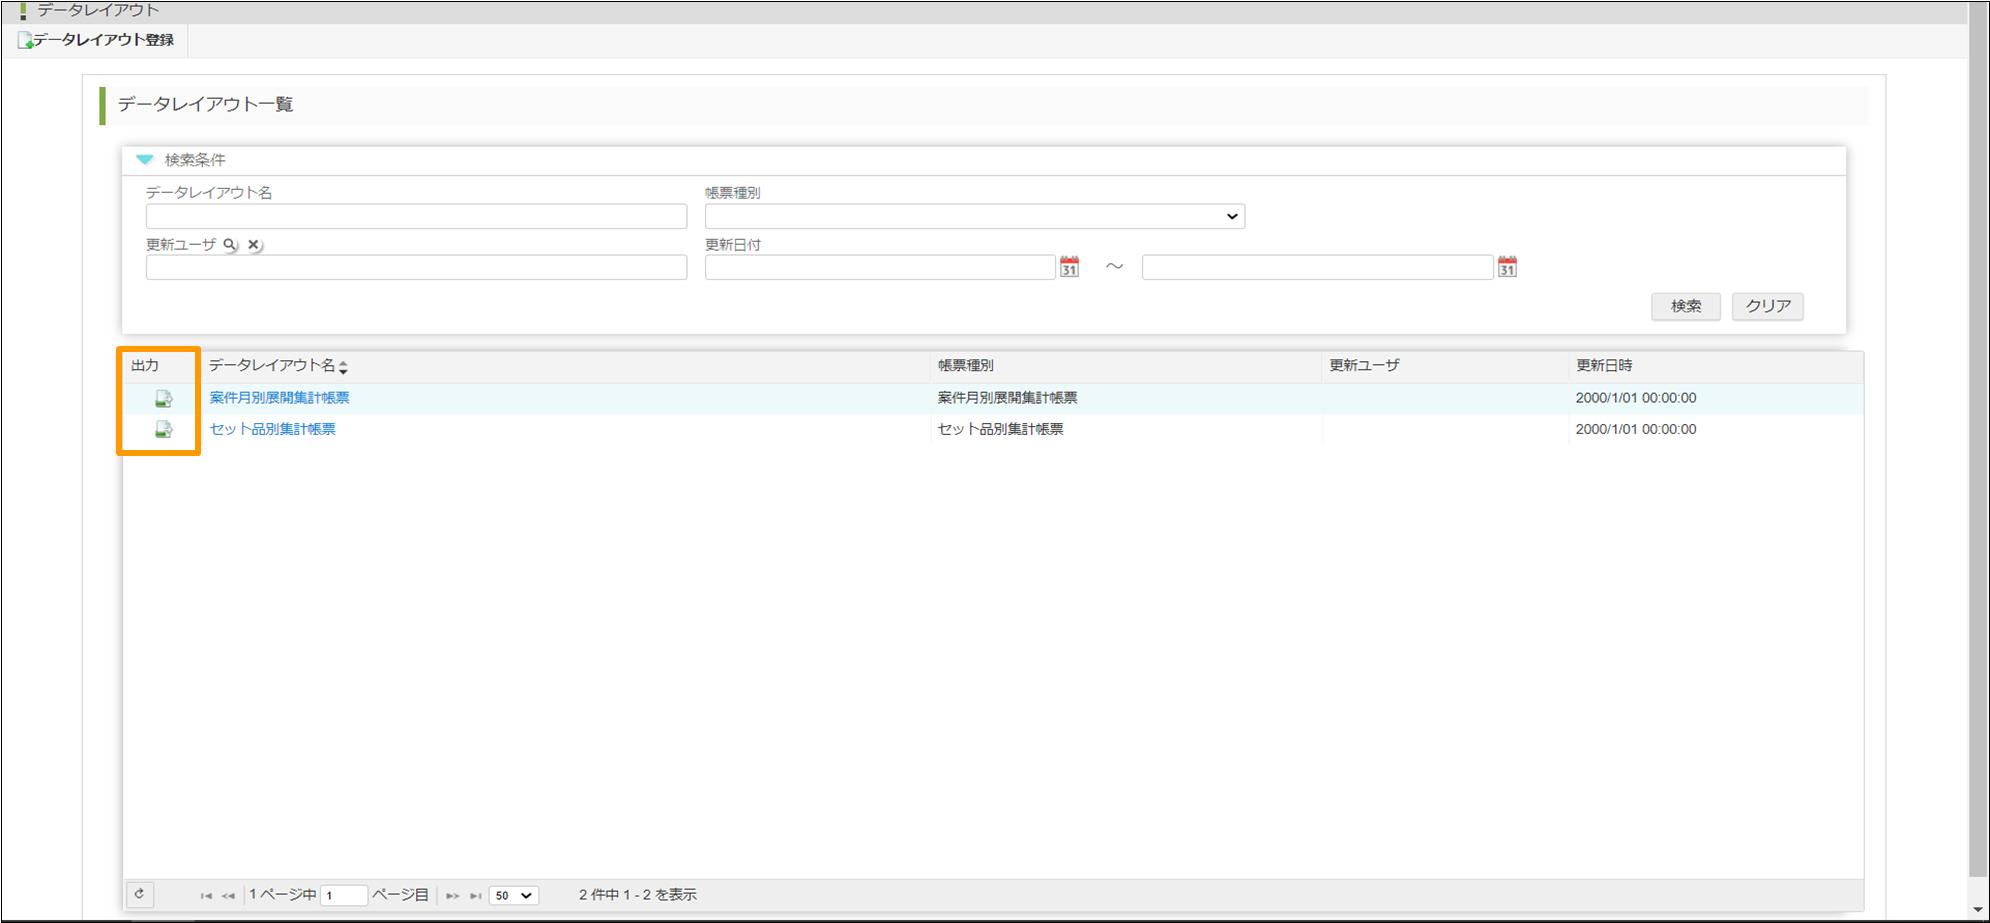Collapse the 検索条件 panel triangle
Viewport: 1990px width, 923px height.
pyautogui.click(x=145, y=160)
